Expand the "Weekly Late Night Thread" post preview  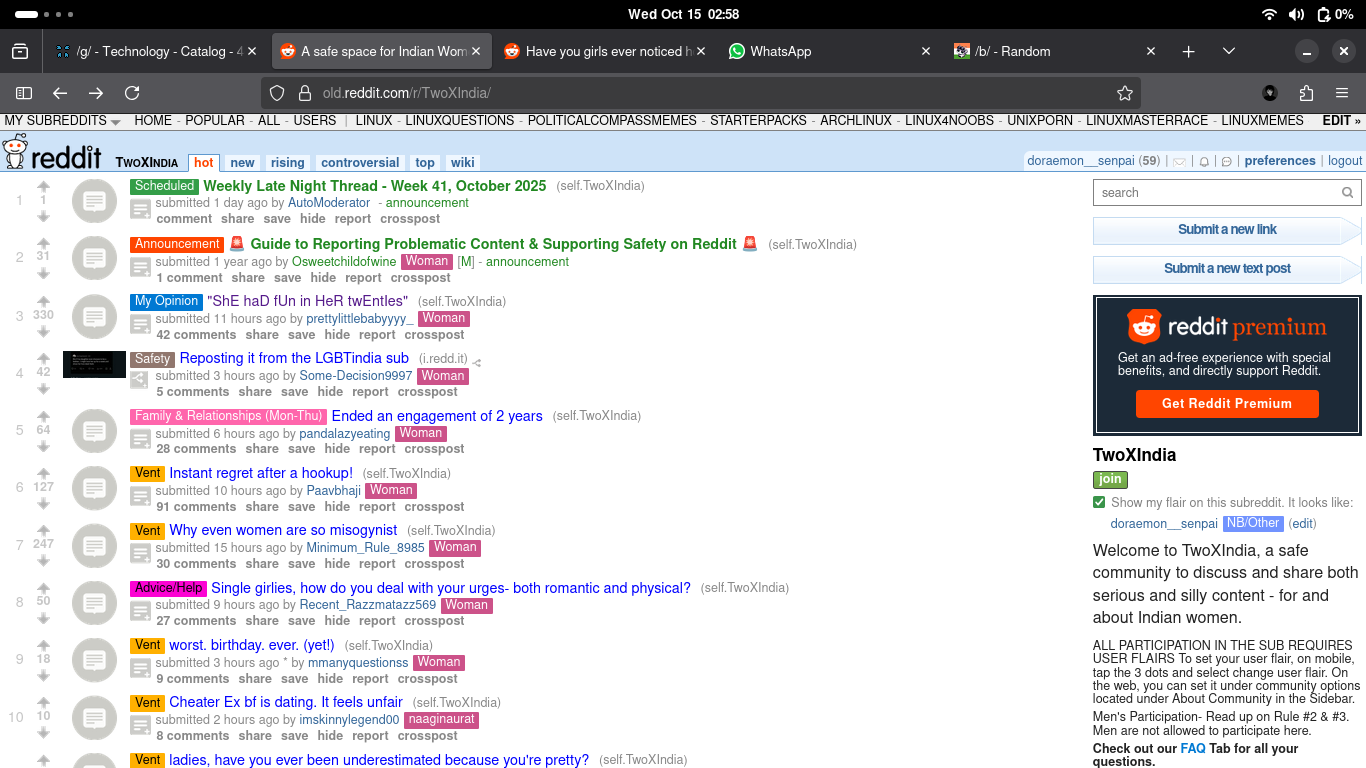click(x=141, y=210)
